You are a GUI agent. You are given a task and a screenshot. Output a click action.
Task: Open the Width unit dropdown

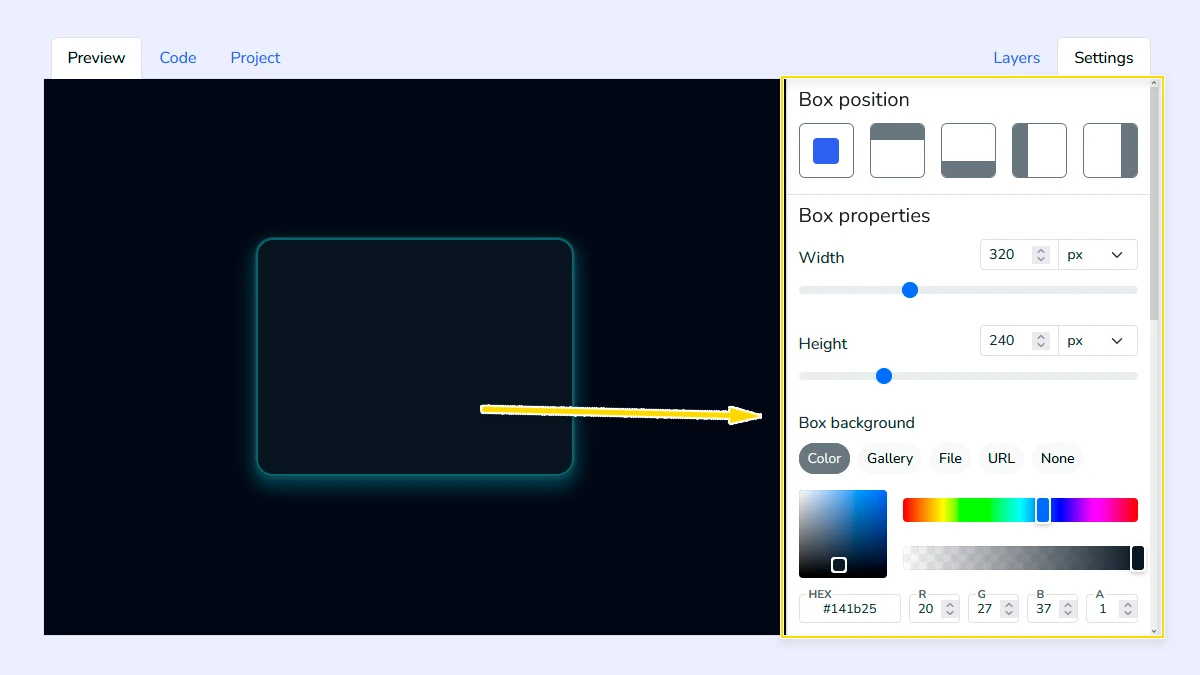(x=1098, y=254)
